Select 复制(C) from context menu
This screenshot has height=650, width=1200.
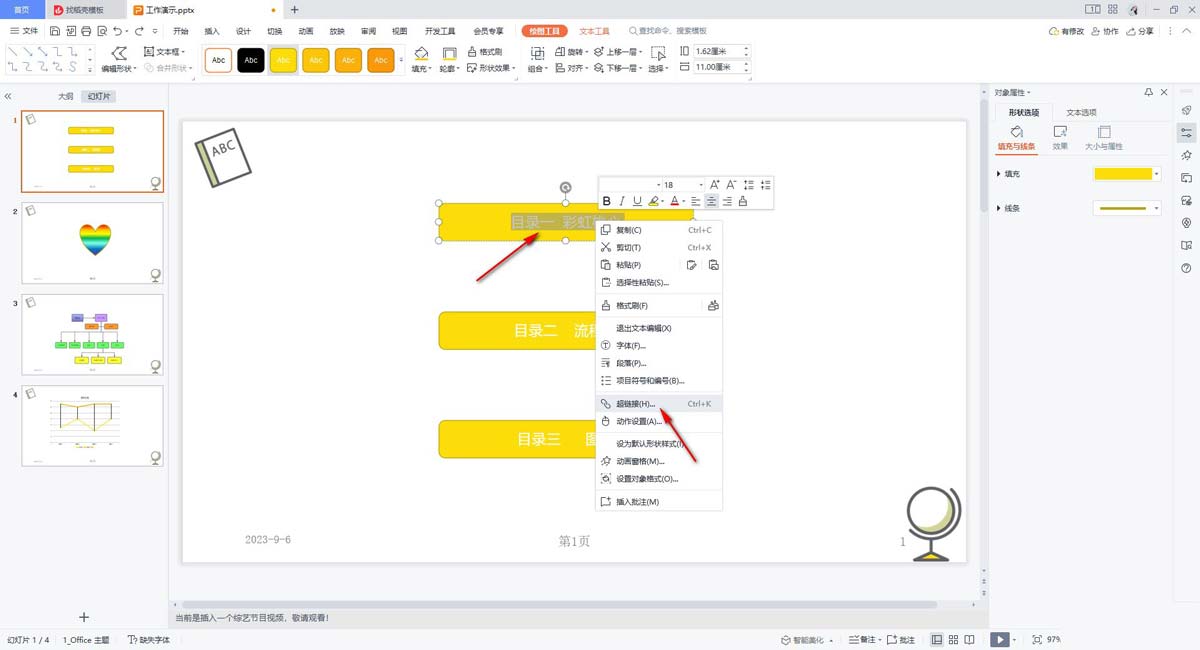(659, 230)
